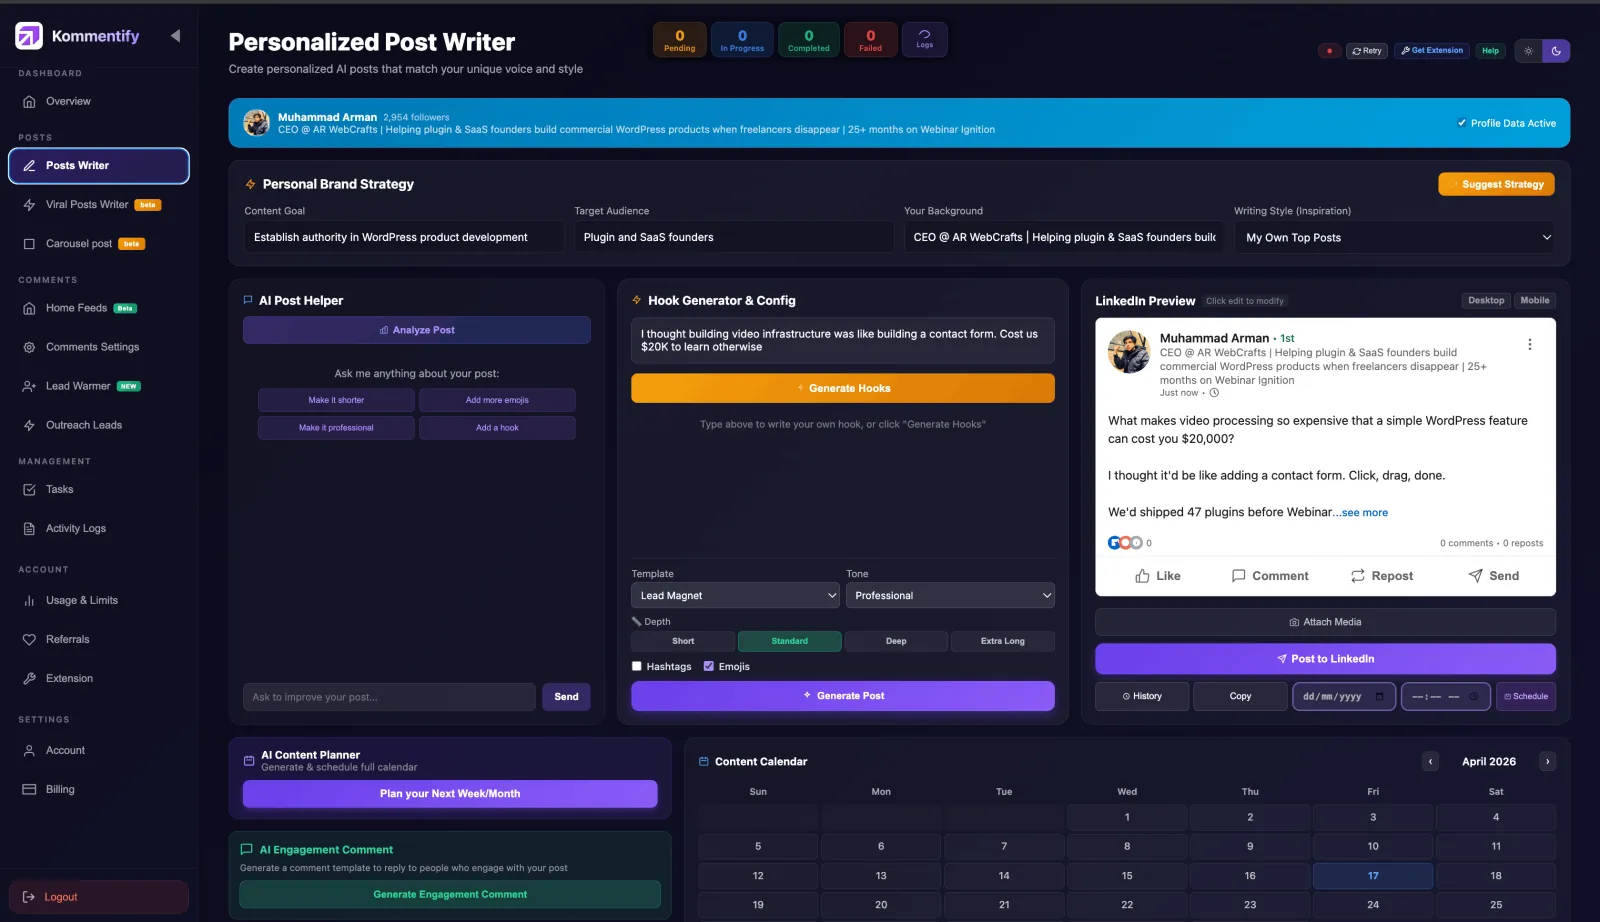Image resolution: width=1600 pixels, height=922 pixels.
Task: Click the Extension wrench icon in sidebar
Action: pos(29,679)
